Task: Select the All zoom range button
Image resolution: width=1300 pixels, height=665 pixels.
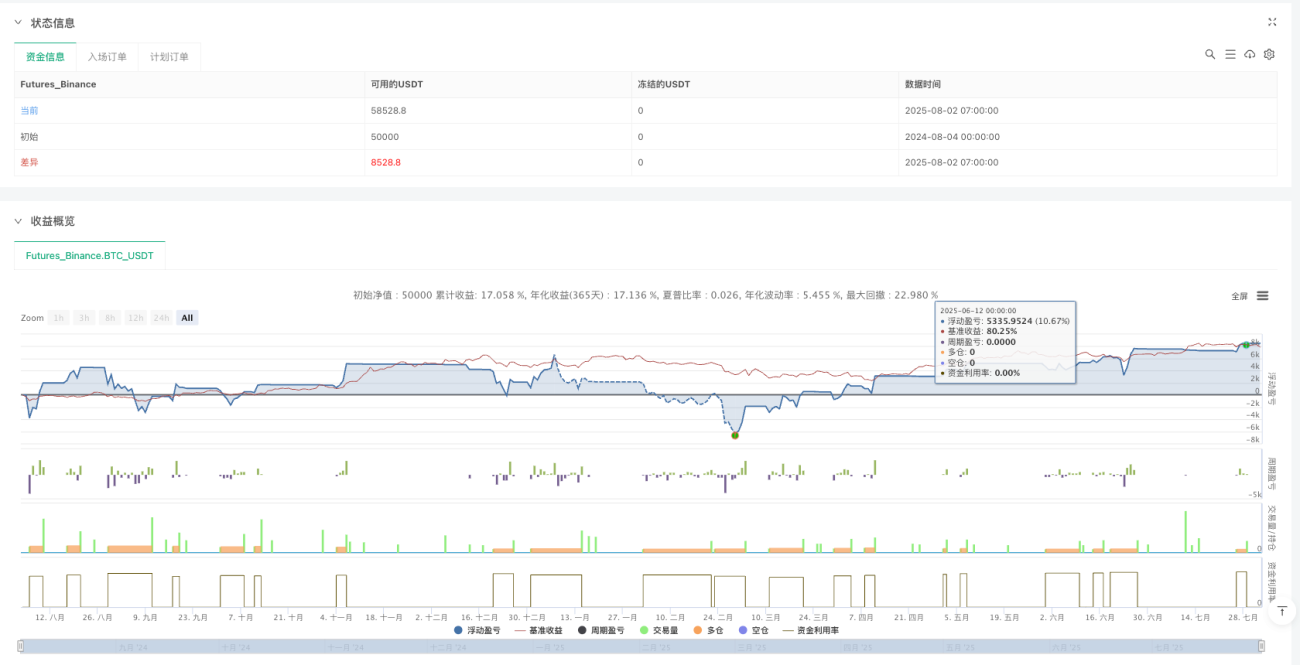Action: click(187, 318)
